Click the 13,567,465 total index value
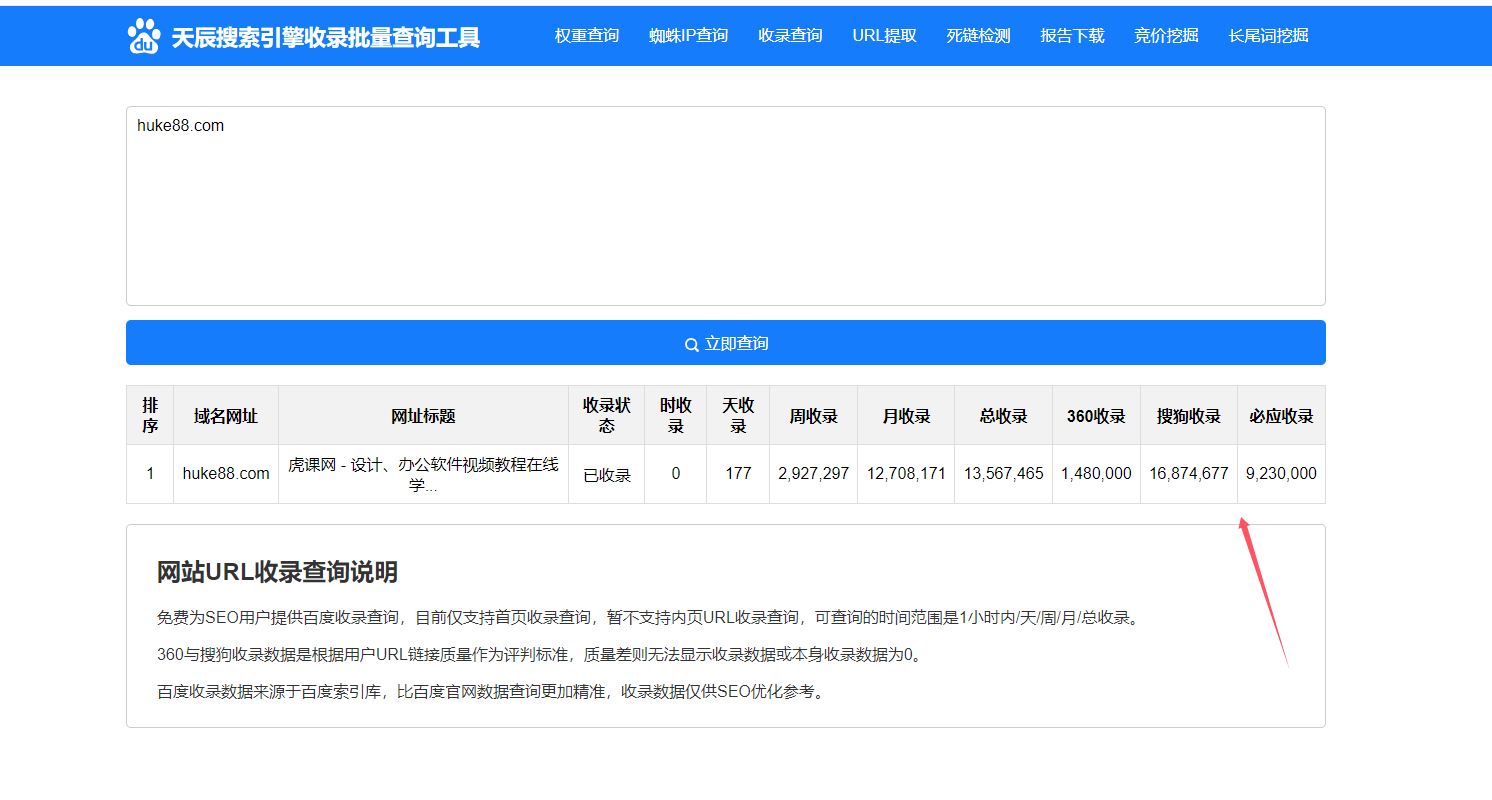This screenshot has width=1492, height=800. (x=1004, y=474)
